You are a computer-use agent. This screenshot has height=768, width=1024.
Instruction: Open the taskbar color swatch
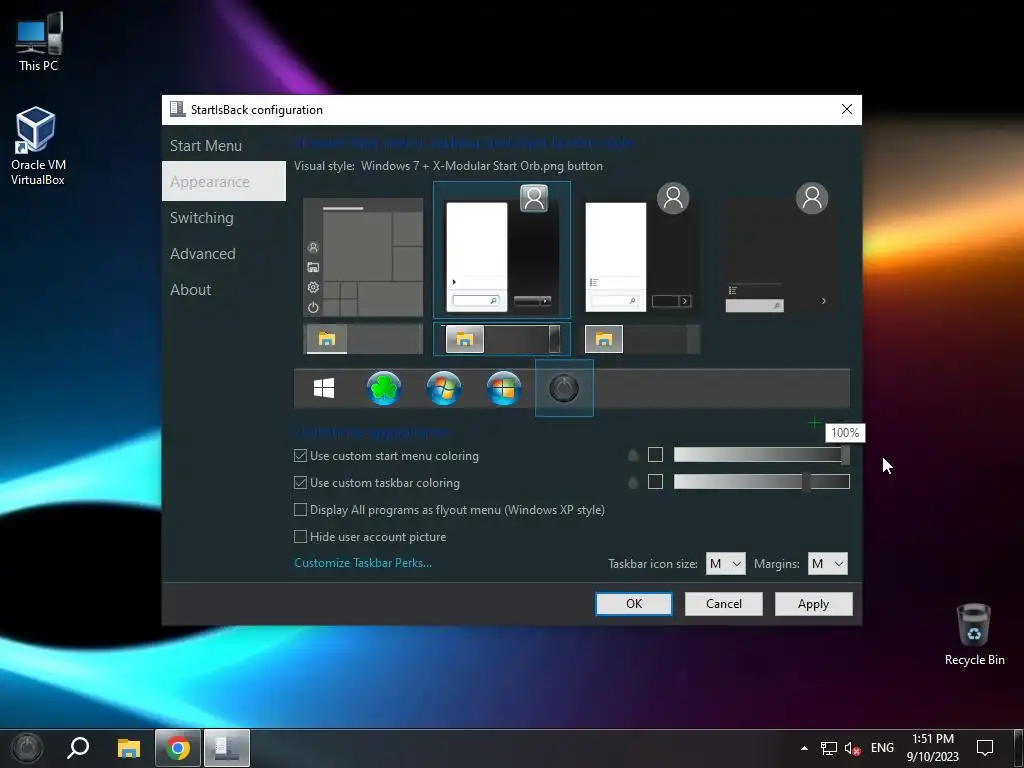point(655,482)
